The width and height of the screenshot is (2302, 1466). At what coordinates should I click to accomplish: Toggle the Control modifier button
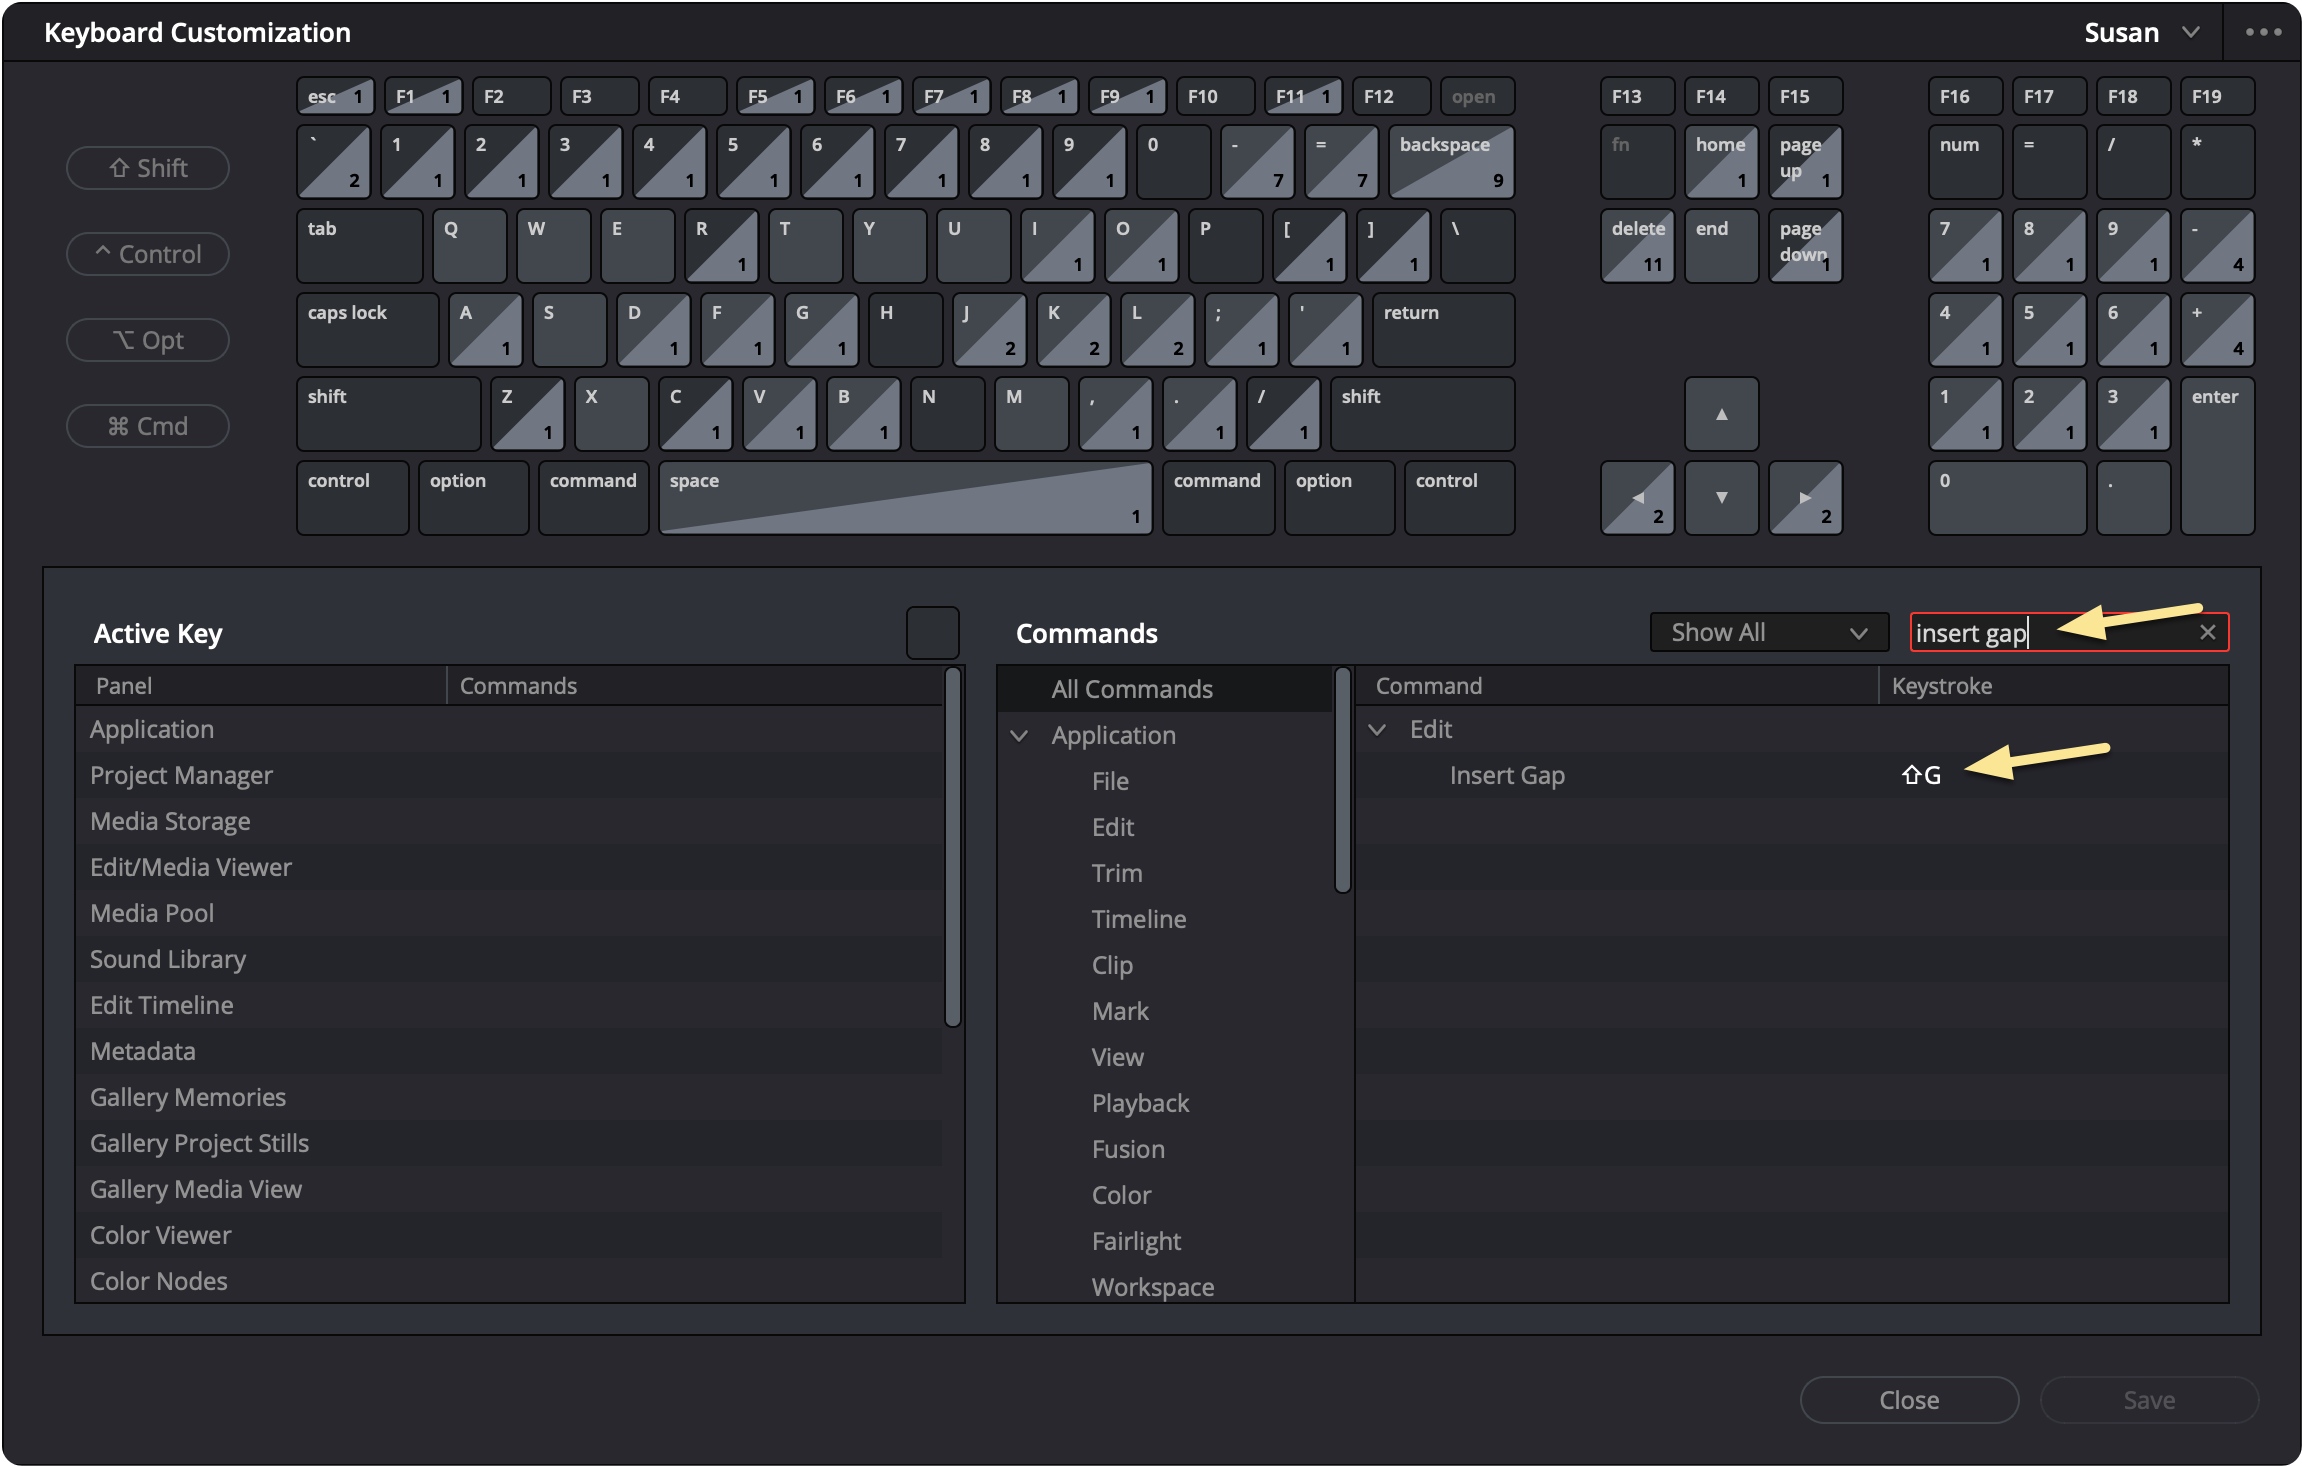click(x=148, y=254)
